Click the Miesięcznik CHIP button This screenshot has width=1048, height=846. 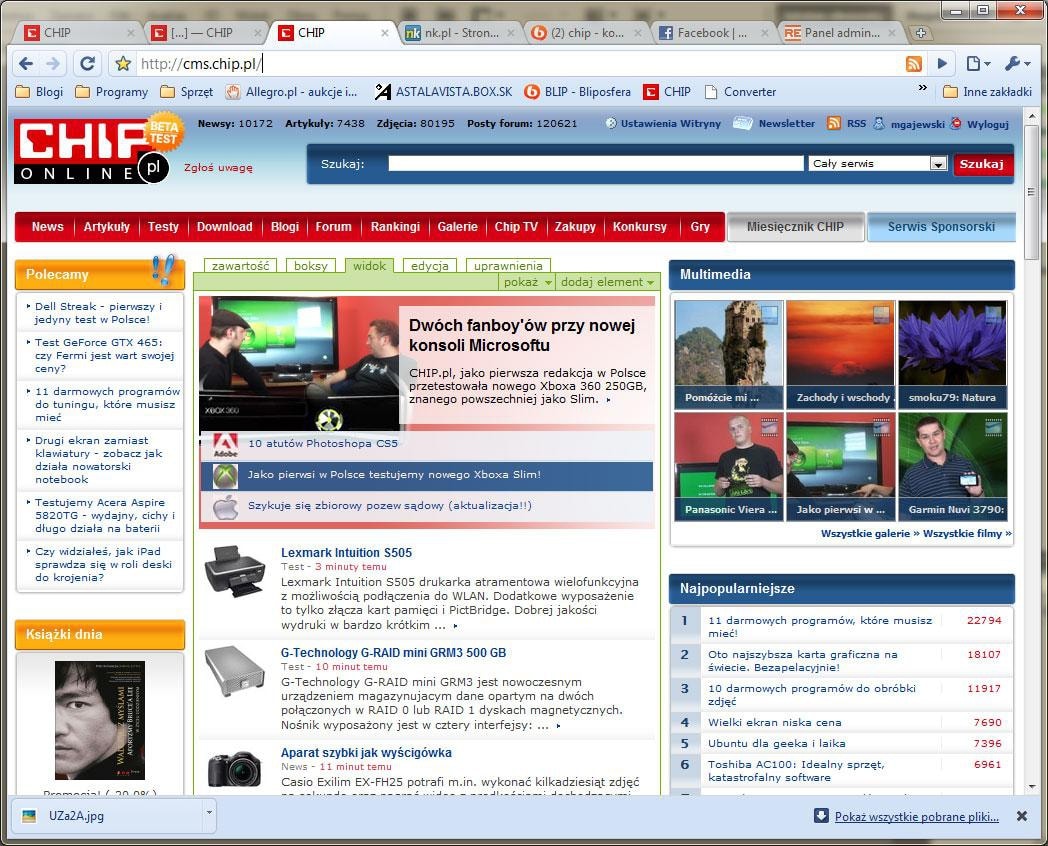pos(795,227)
